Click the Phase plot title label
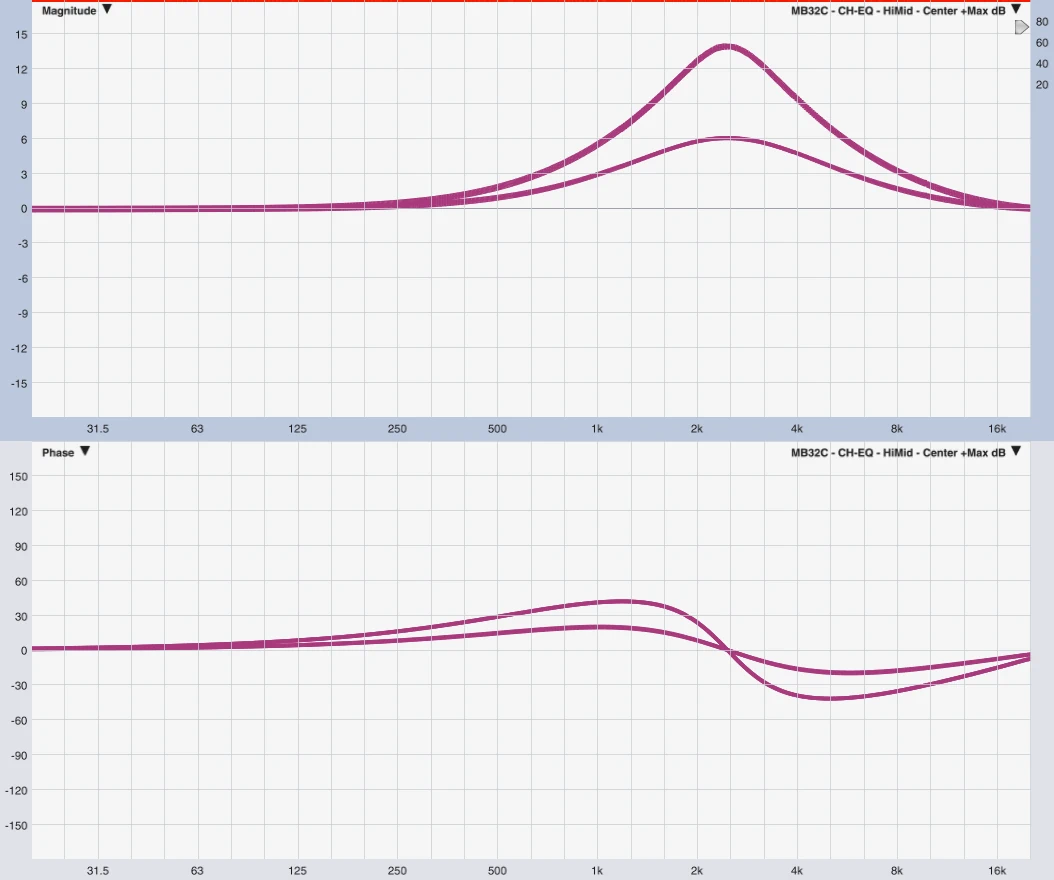1054x880 pixels. click(x=58, y=453)
